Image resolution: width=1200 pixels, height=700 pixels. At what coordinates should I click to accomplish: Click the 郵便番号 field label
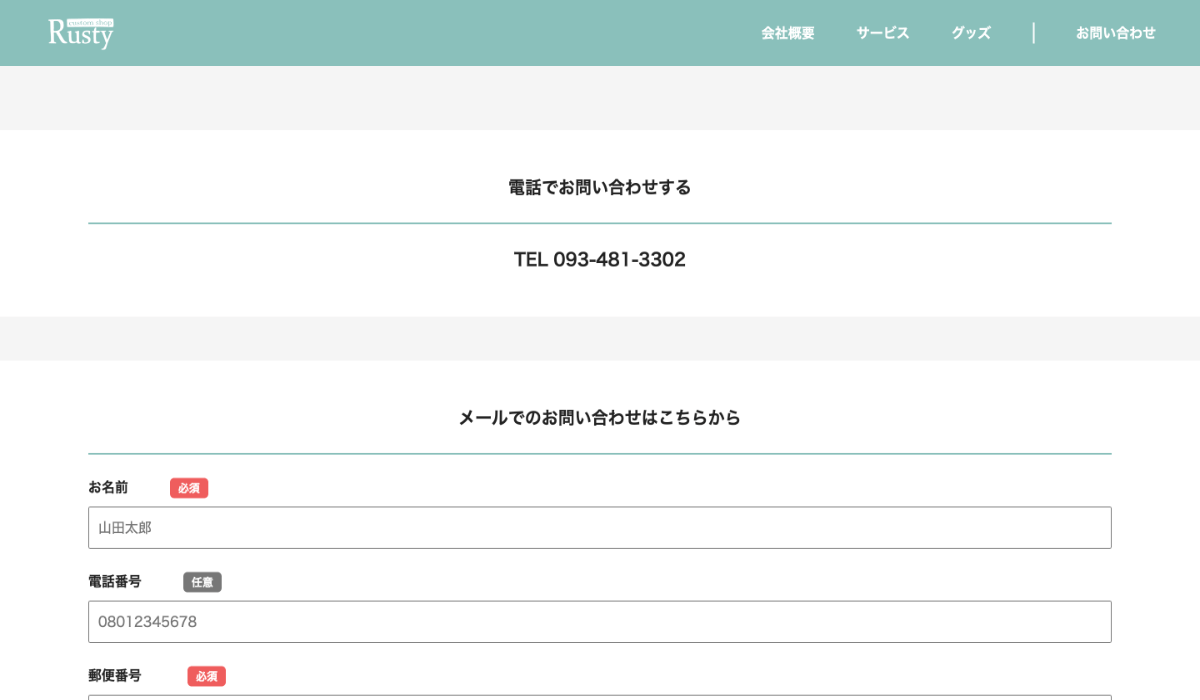click(115, 676)
